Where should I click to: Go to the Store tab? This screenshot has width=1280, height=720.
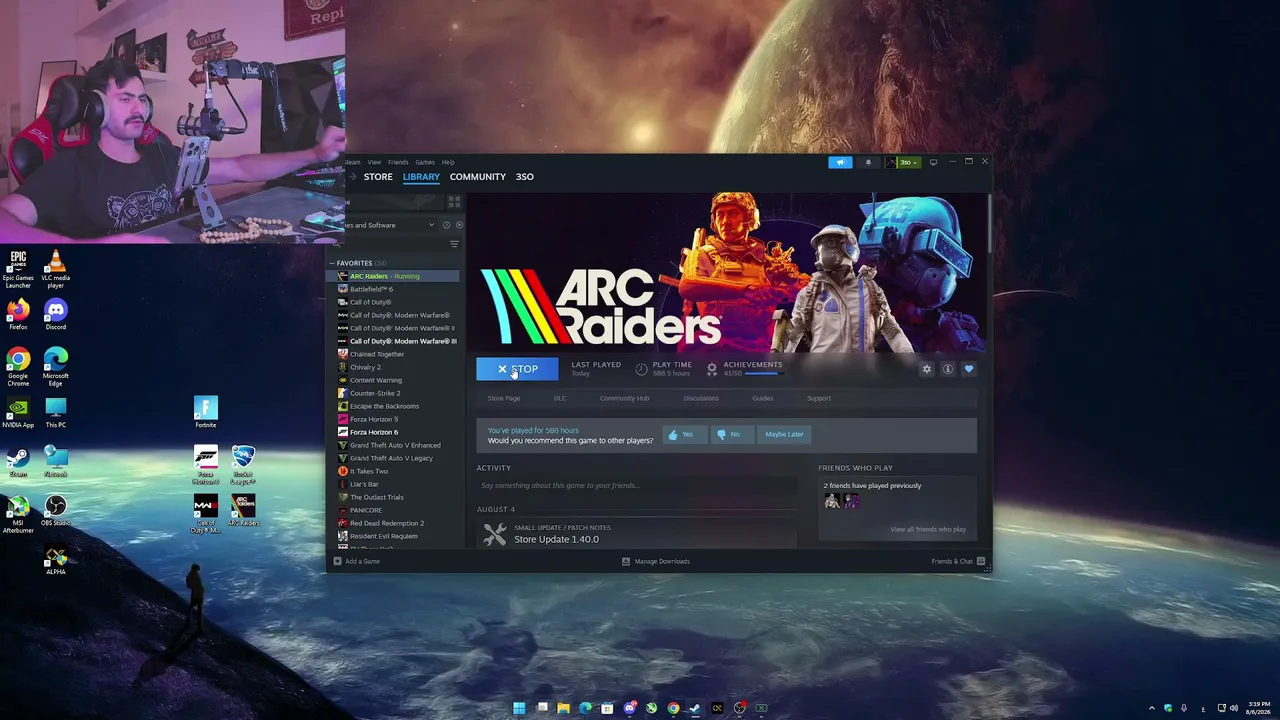click(378, 177)
